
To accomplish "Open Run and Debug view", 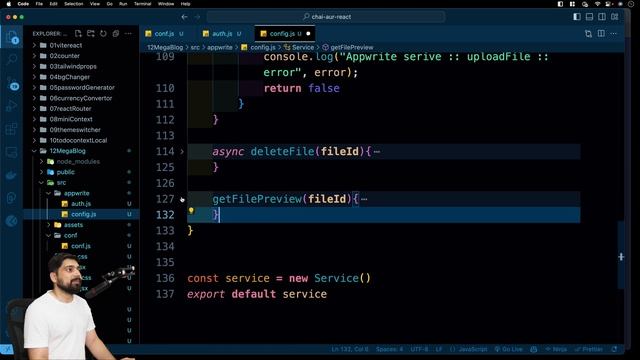I will click(12, 106).
